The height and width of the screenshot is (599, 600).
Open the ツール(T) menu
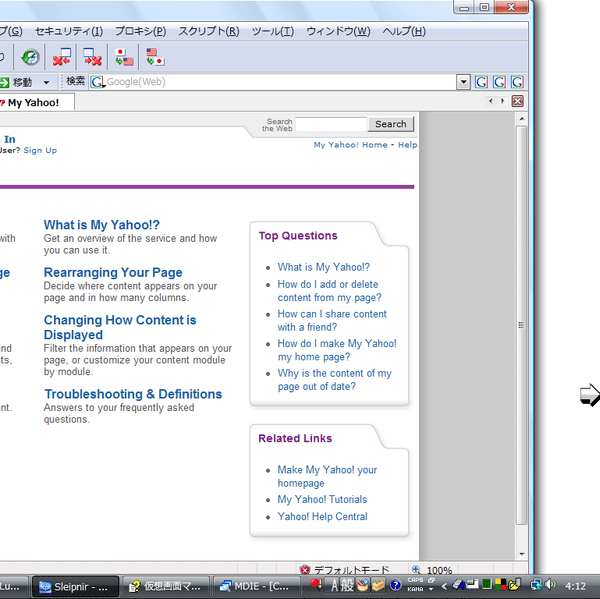[273, 31]
